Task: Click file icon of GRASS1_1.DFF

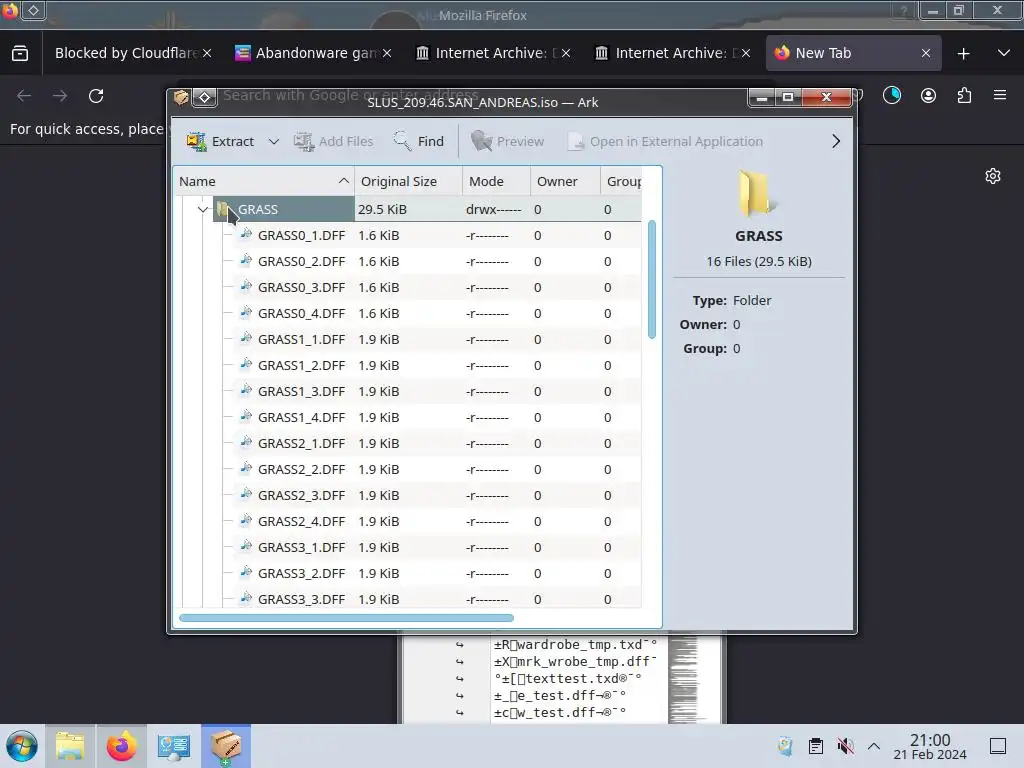Action: (246, 338)
